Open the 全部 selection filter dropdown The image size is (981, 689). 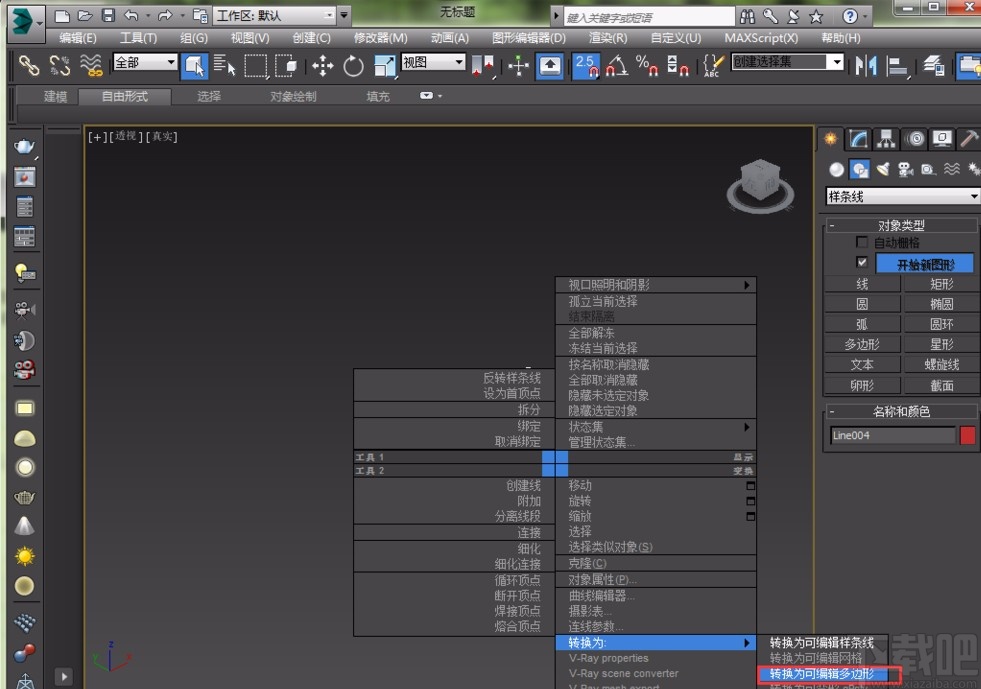tap(145, 63)
